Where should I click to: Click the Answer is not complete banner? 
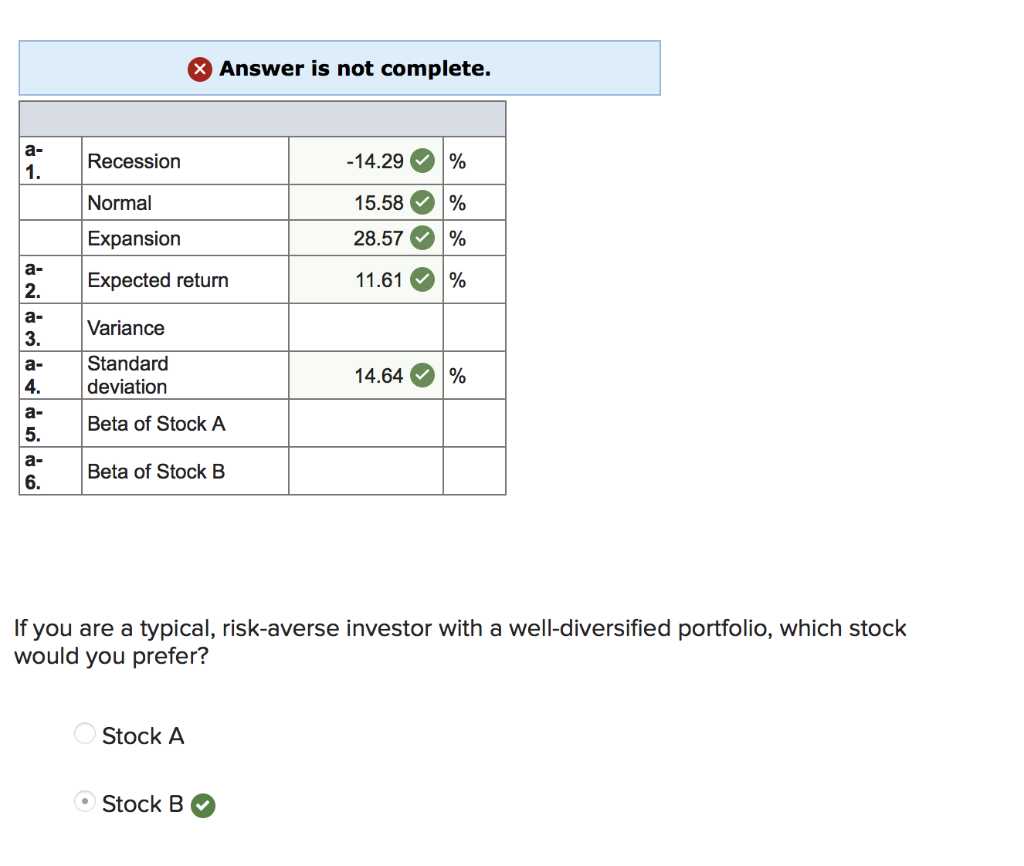pyautogui.click(x=340, y=68)
